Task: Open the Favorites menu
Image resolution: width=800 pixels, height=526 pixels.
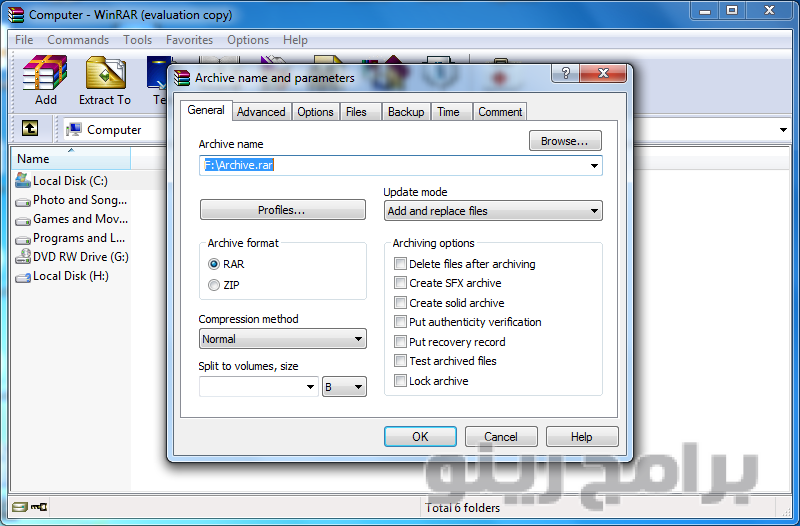Action: pyautogui.click(x=189, y=40)
